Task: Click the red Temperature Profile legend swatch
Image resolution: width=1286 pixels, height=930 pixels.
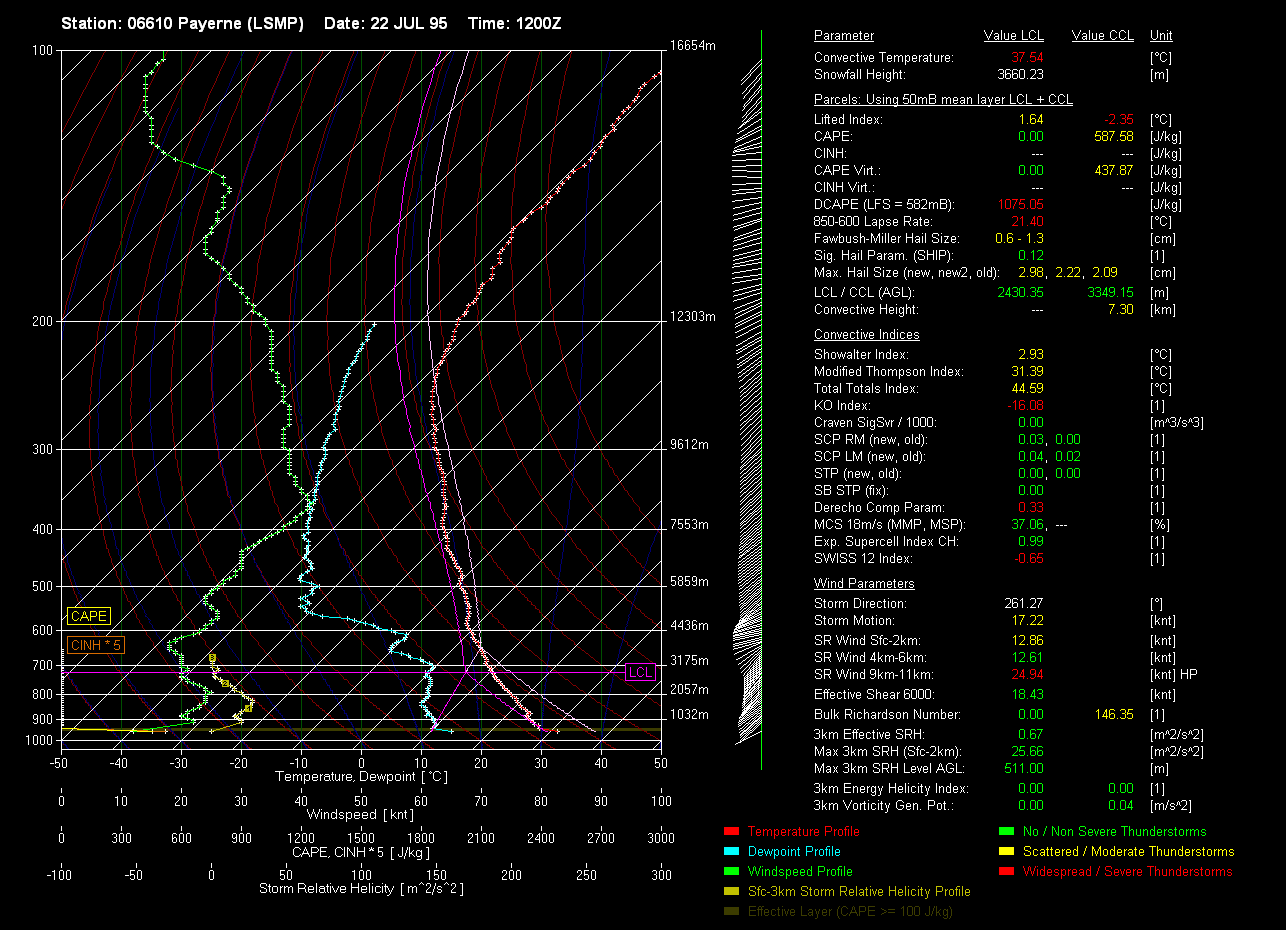Action: [x=729, y=831]
